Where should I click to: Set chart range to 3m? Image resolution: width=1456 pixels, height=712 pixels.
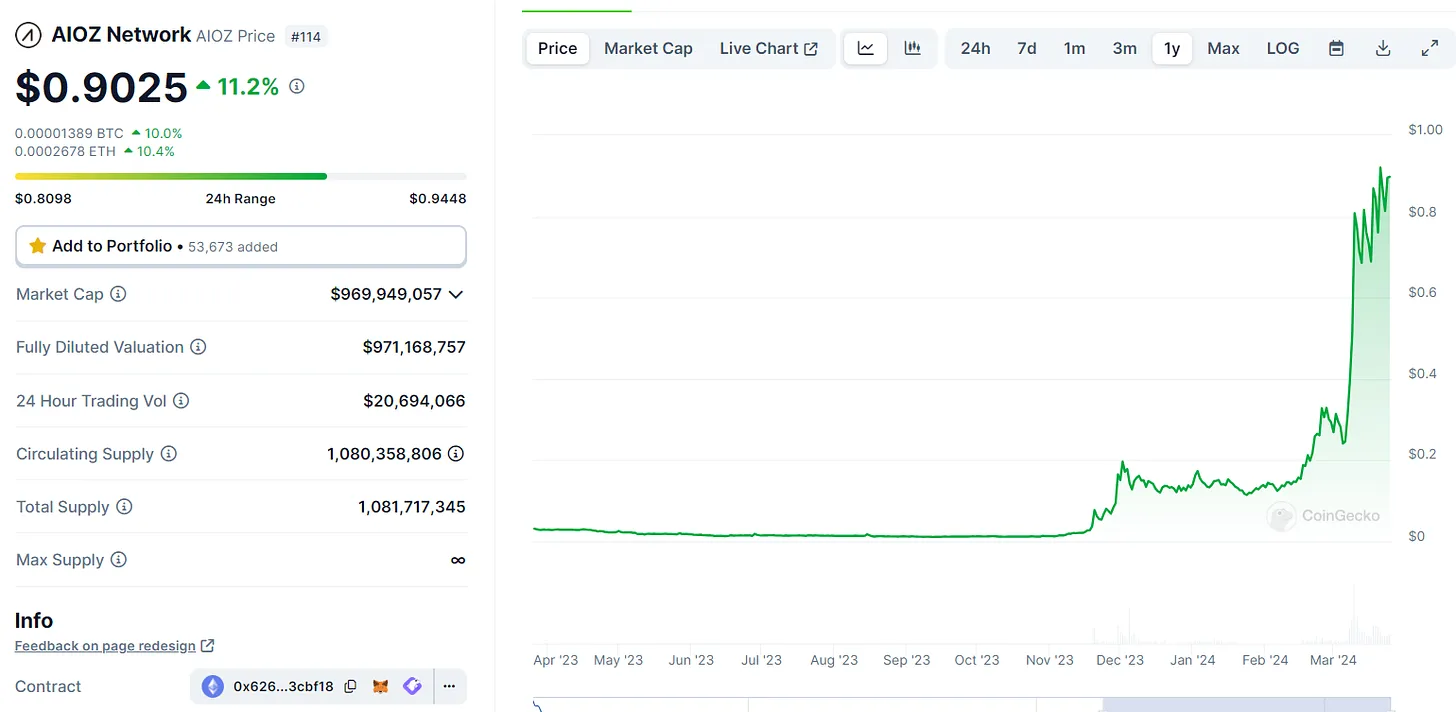point(1124,48)
